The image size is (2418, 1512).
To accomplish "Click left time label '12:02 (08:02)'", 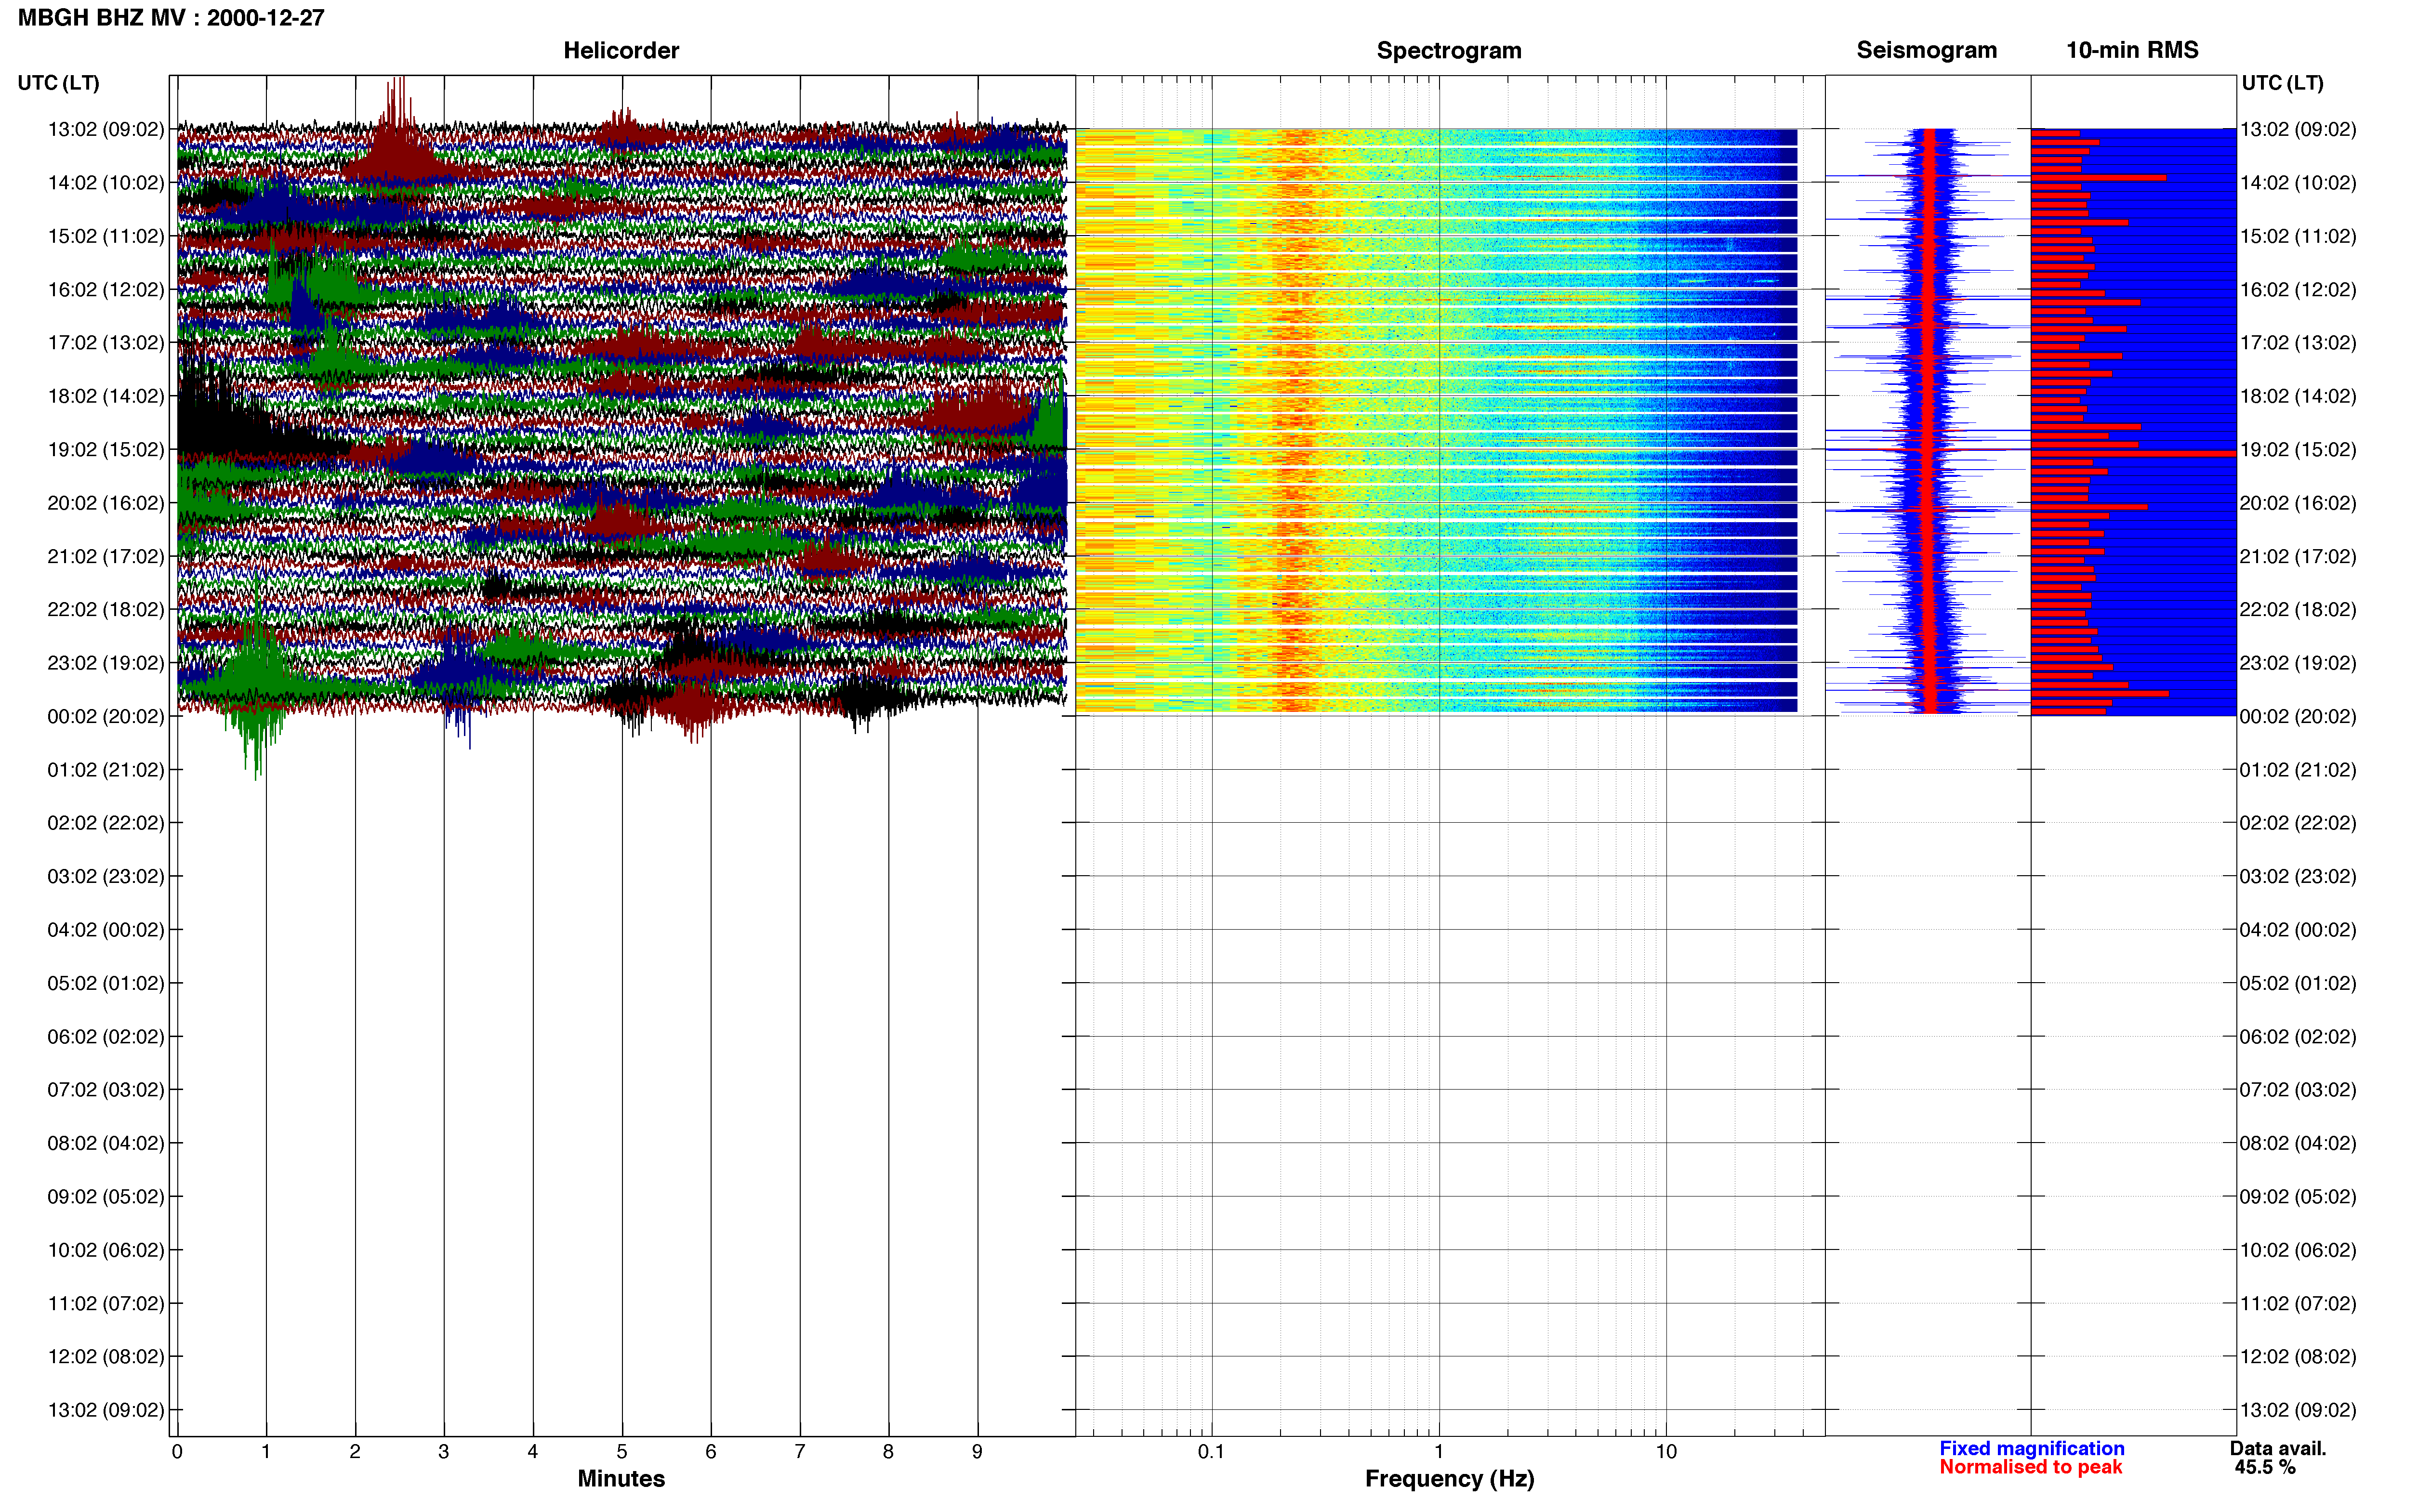I will pyautogui.click(x=106, y=1357).
